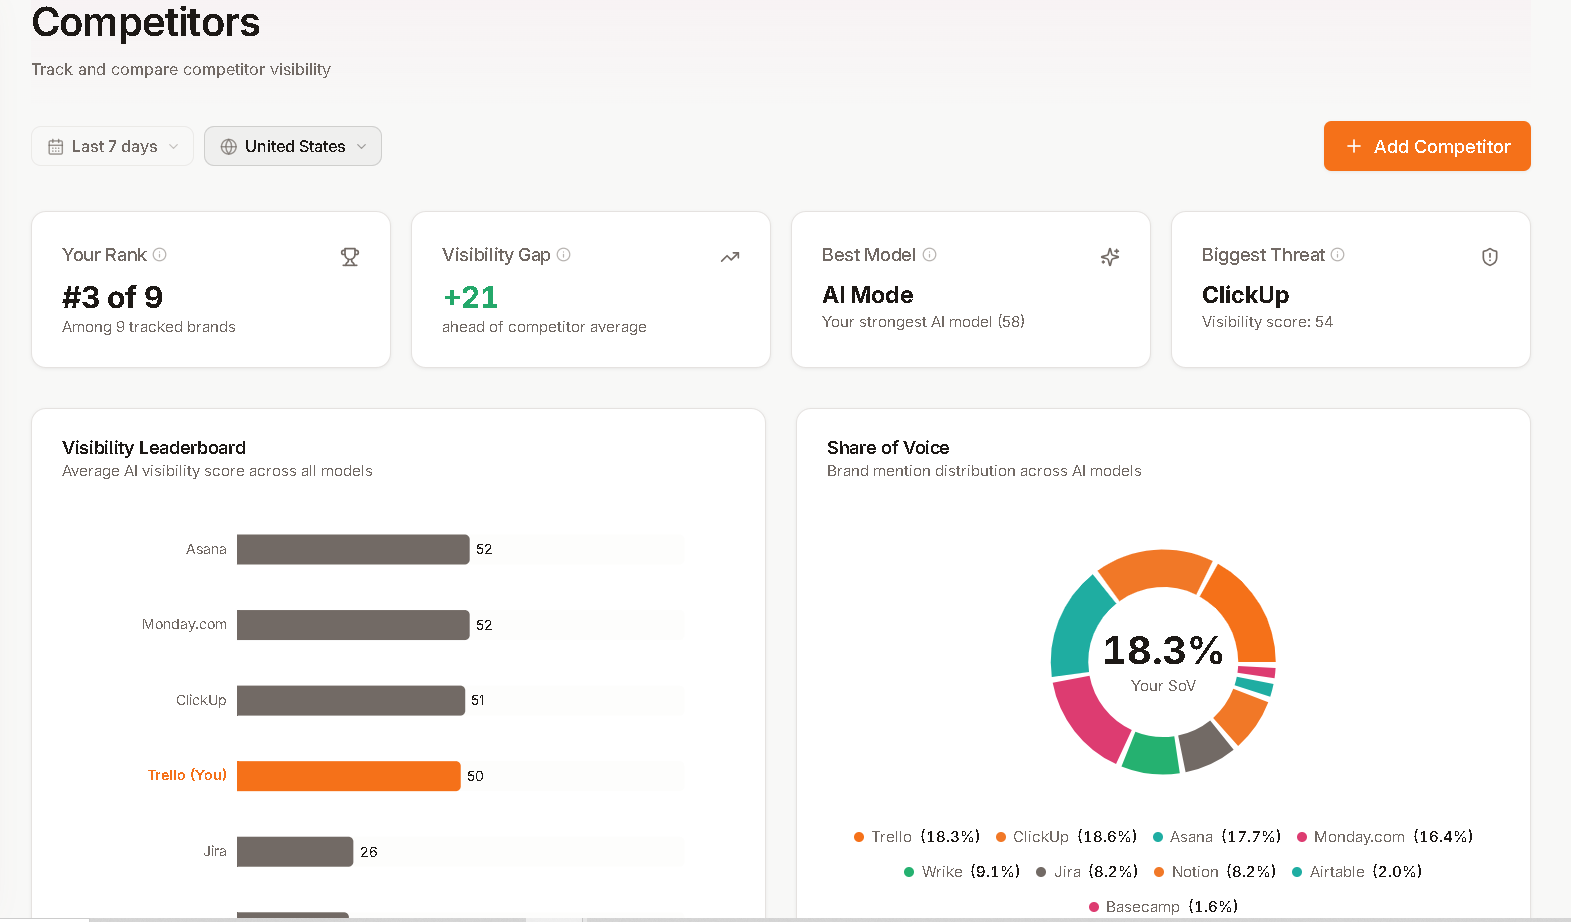Click the "AI Mode" best model value
Viewport: 1571px width, 922px height.
(868, 295)
